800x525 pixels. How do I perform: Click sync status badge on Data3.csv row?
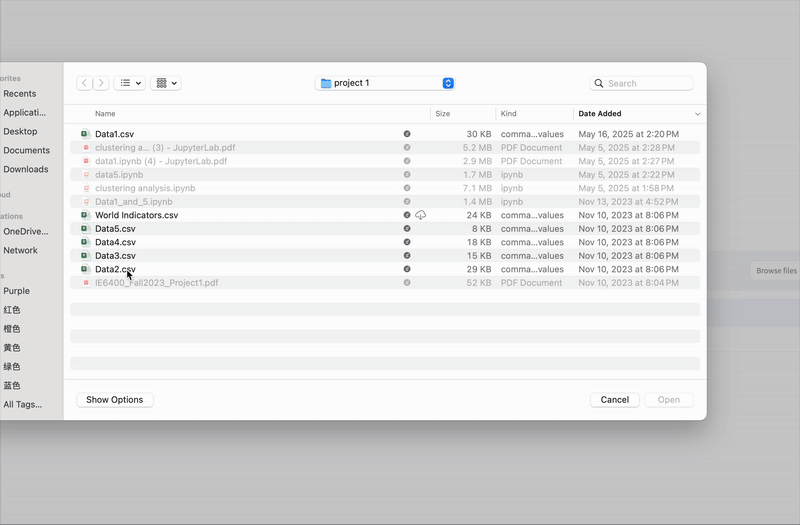pyautogui.click(x=407, y=256)
